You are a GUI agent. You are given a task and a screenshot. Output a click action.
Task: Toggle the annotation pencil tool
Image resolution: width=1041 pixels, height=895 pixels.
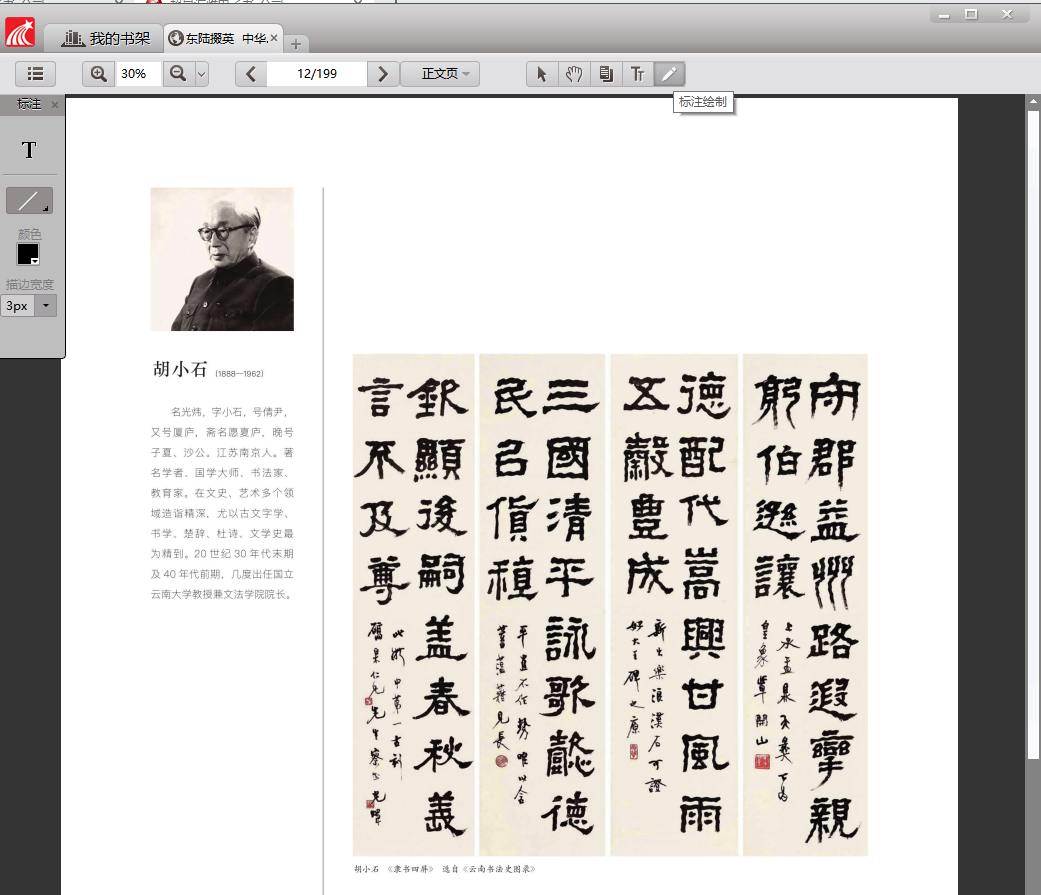click(669, 74)
